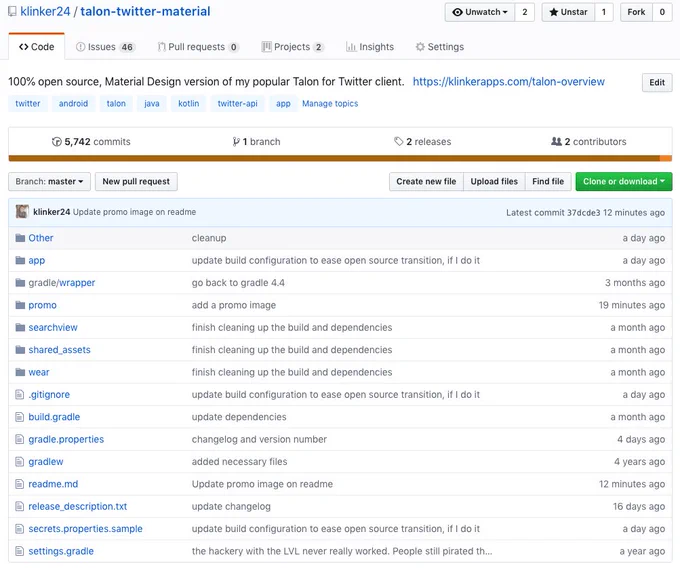The width and height of the screenshot is (680, 568).
Task: Click the folder icon beside wear
Action: point(20,372)
